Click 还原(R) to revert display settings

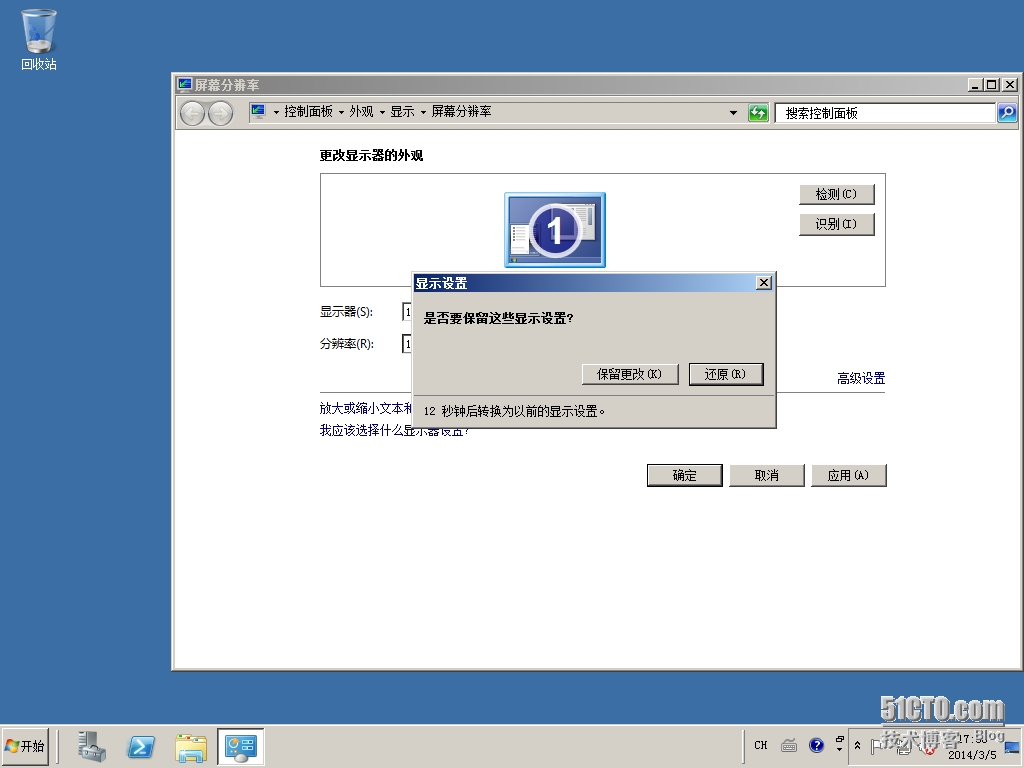[725, 374]
